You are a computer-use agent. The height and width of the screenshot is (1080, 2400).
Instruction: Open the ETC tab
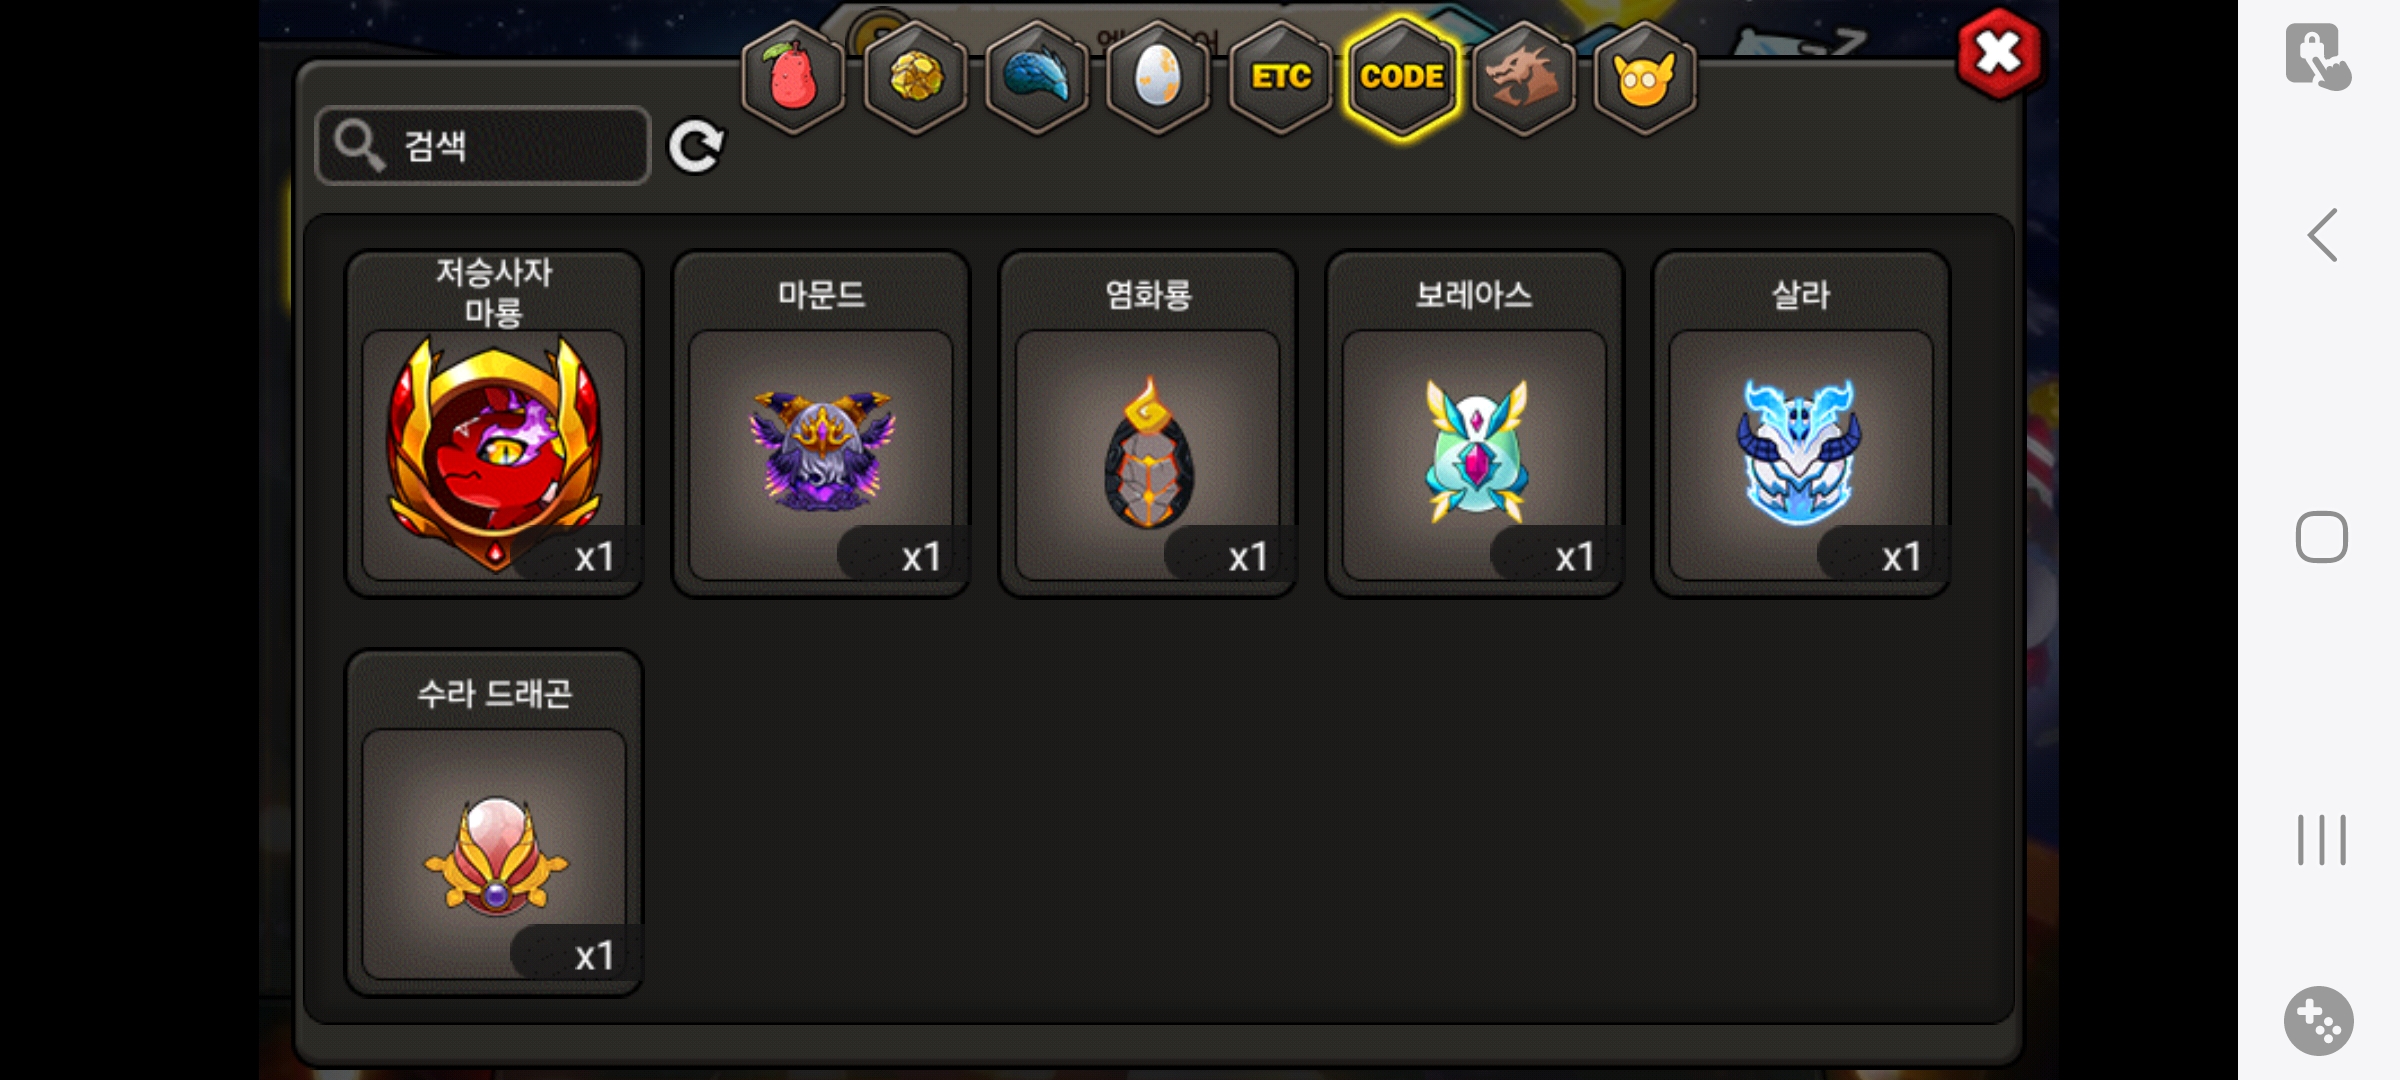tap(1280, 77)
